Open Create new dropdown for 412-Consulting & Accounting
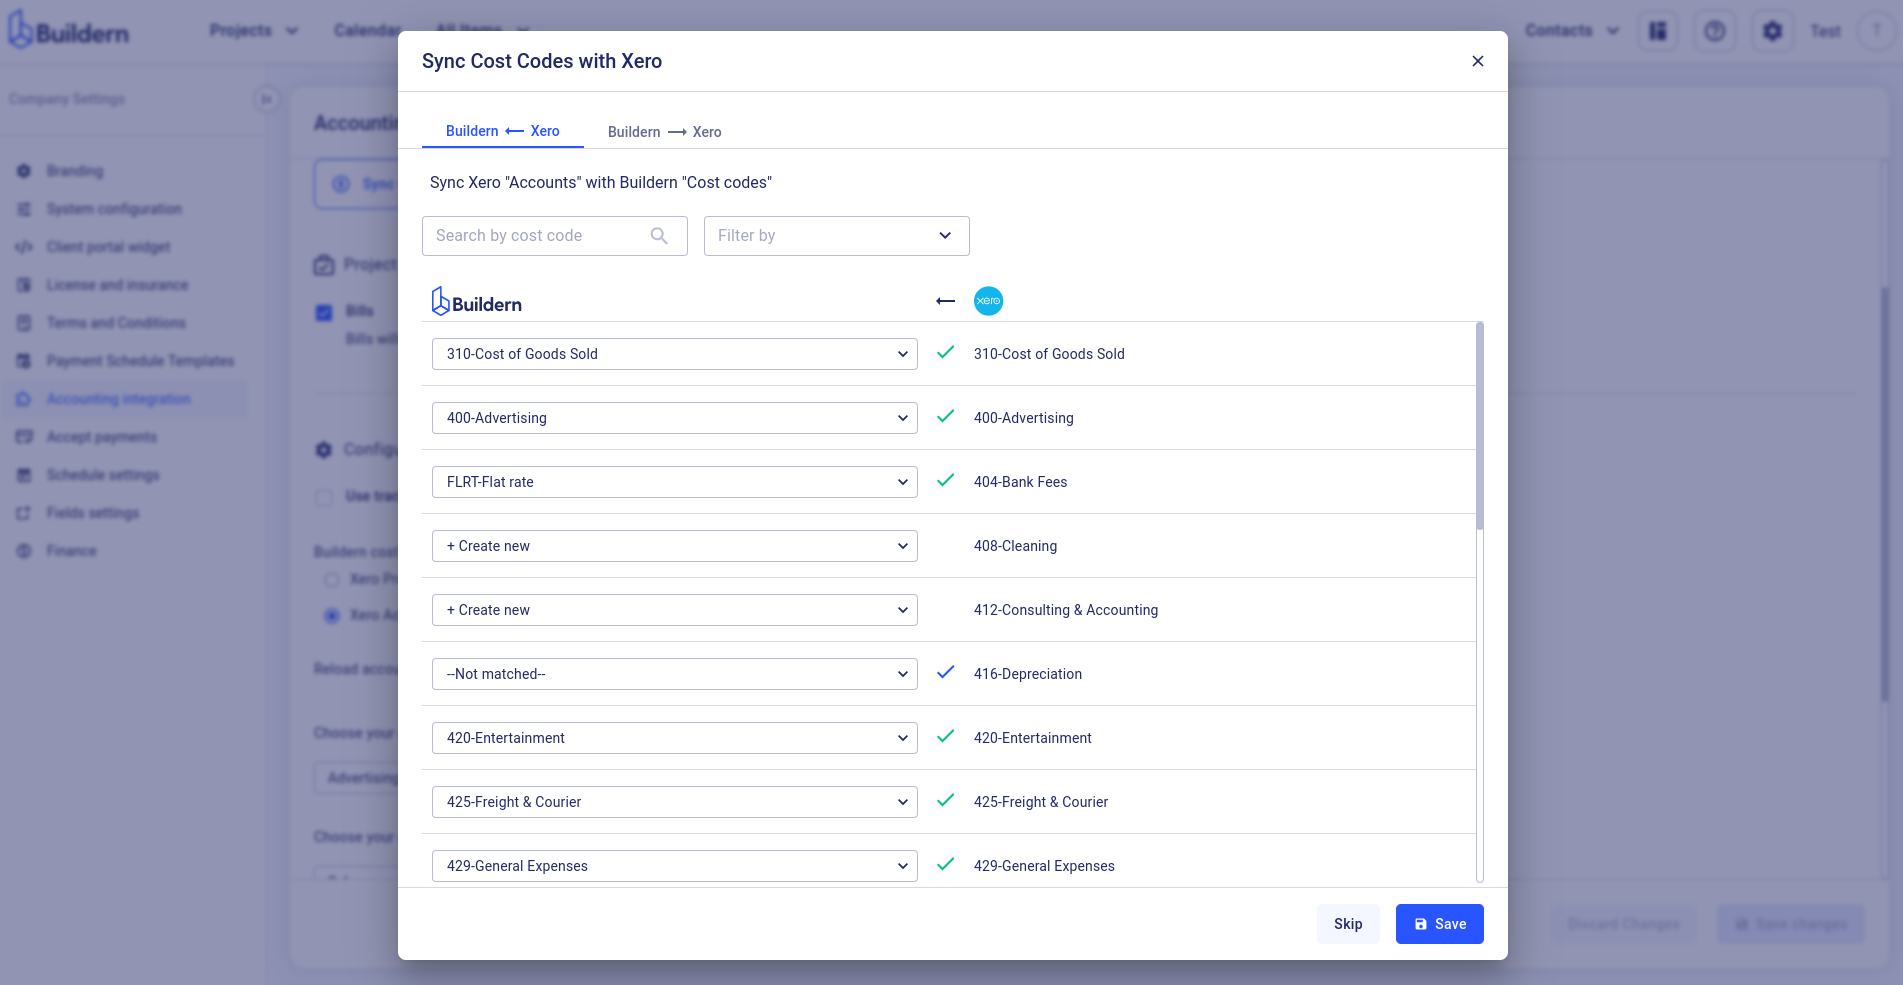Viewport: 1903px width, 985px height. coord(675,610)
